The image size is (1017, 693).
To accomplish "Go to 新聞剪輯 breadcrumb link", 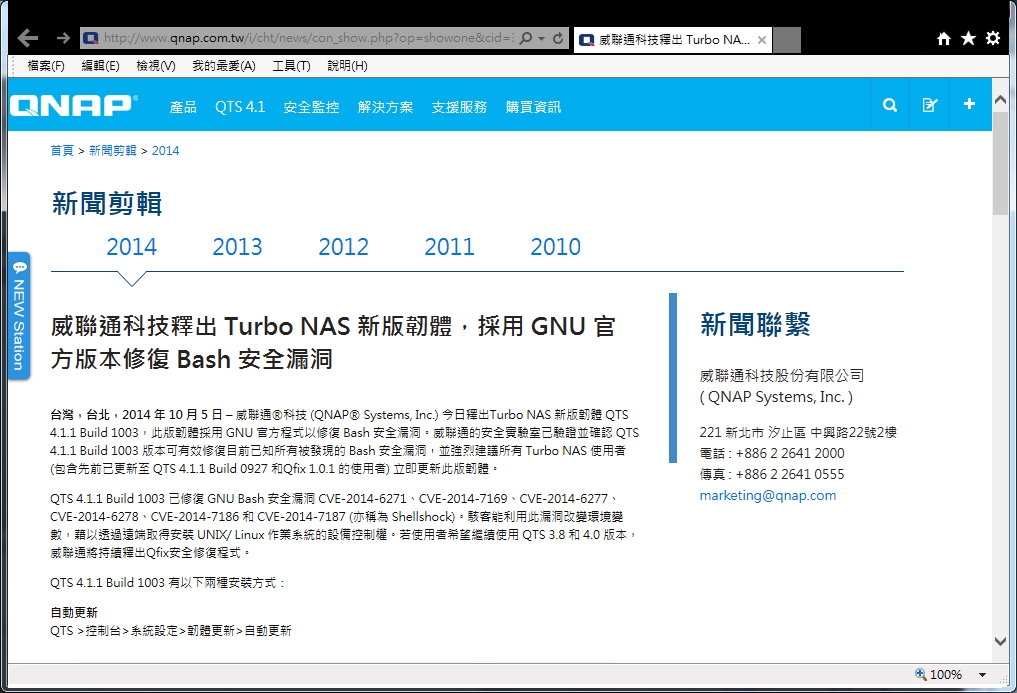I will click(x=112, y=151).
